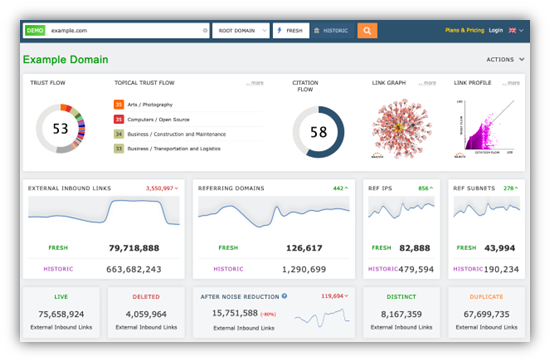Open the 856 Ref IPs change indicator
The image size is (550, 362).
coord(425,188)
